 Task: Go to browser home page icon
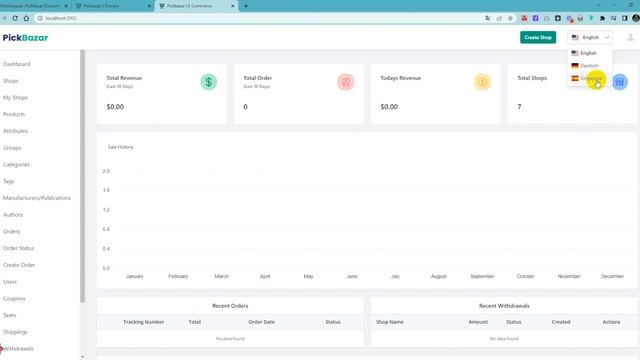pyautogui.click(x=26, y=18)
